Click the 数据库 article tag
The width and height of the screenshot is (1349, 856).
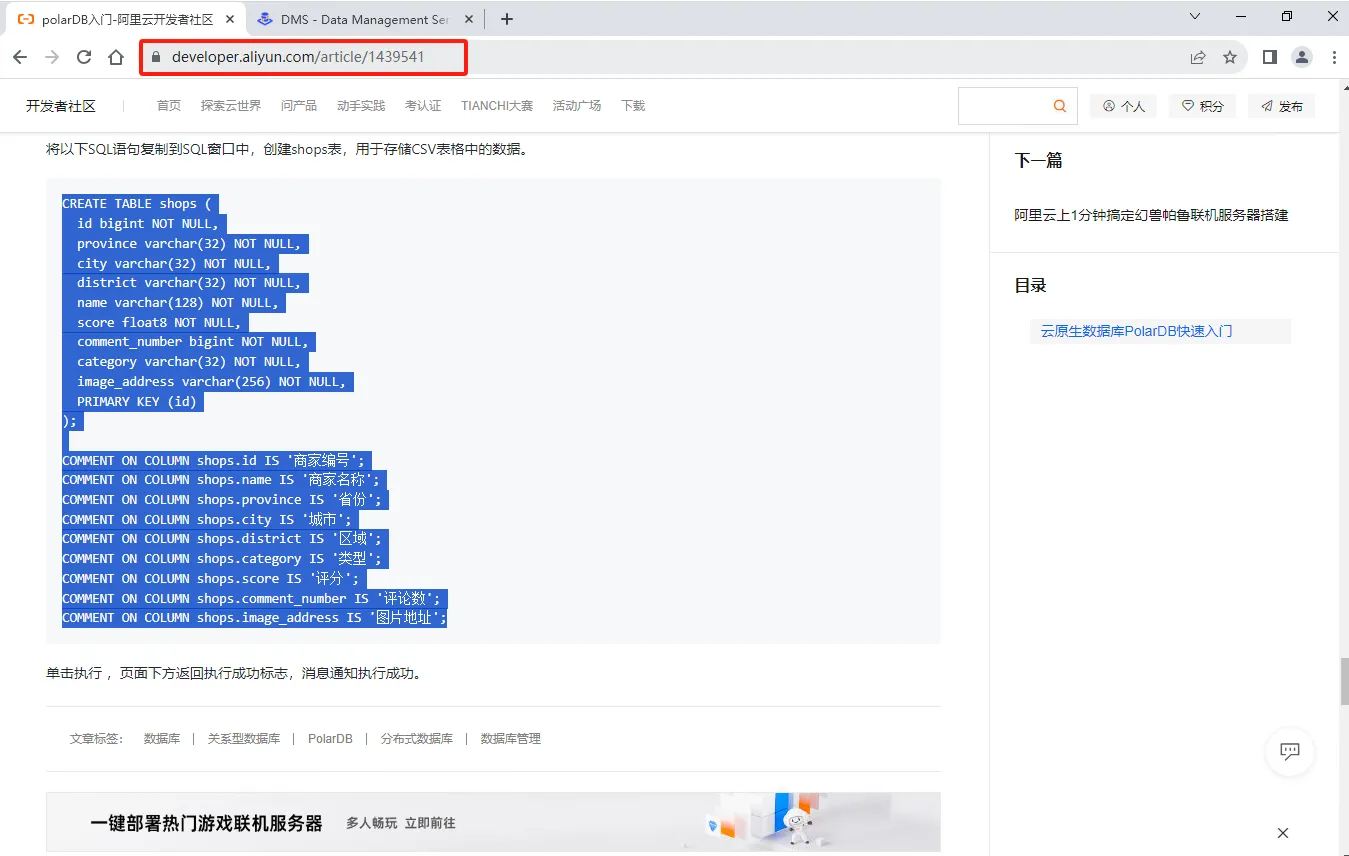[162, 739]
